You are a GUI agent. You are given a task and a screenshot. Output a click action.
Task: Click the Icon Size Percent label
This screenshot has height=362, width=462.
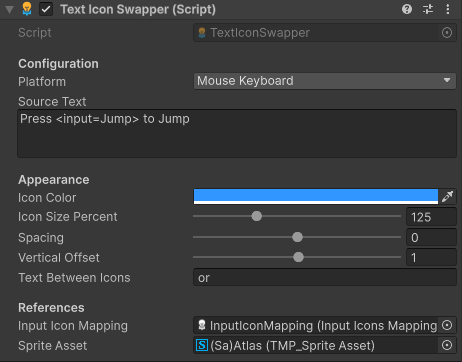click(x=68, y=217)
